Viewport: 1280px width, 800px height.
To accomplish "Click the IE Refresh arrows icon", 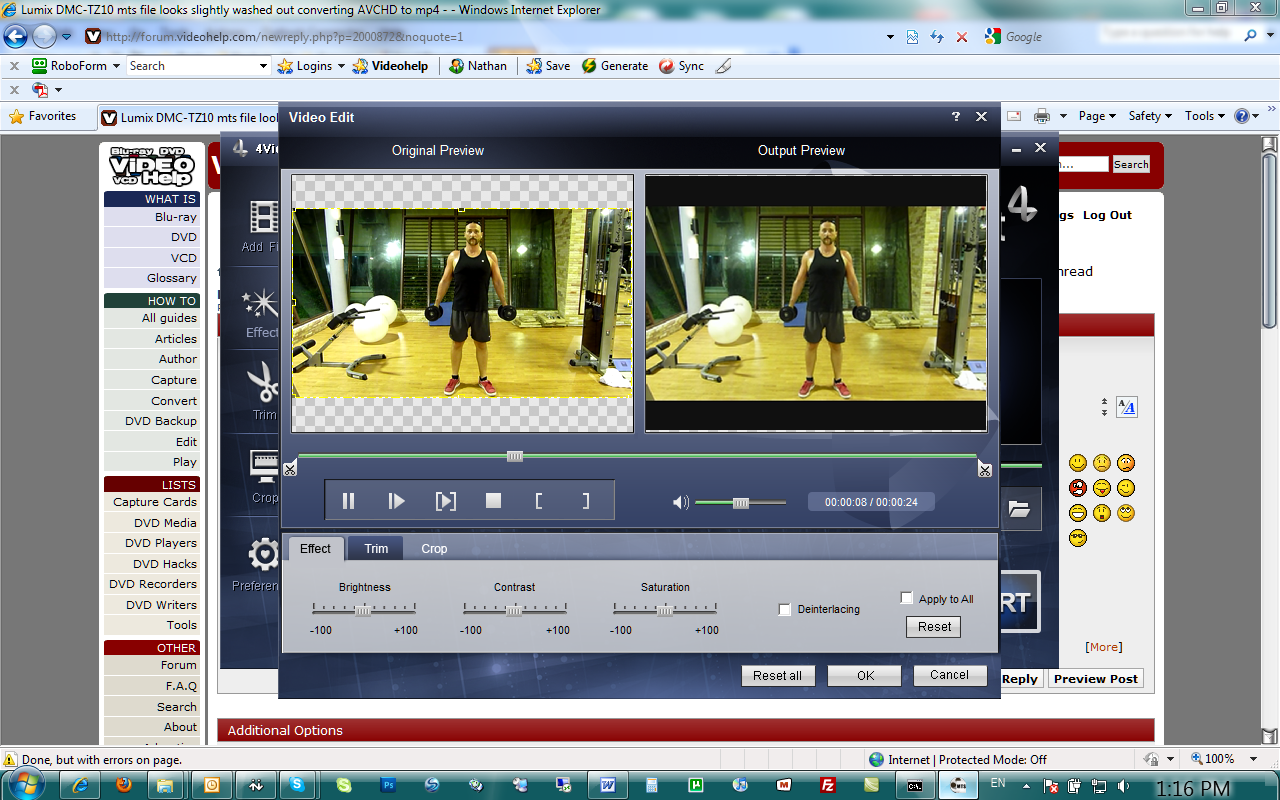I will coord(937,37).
